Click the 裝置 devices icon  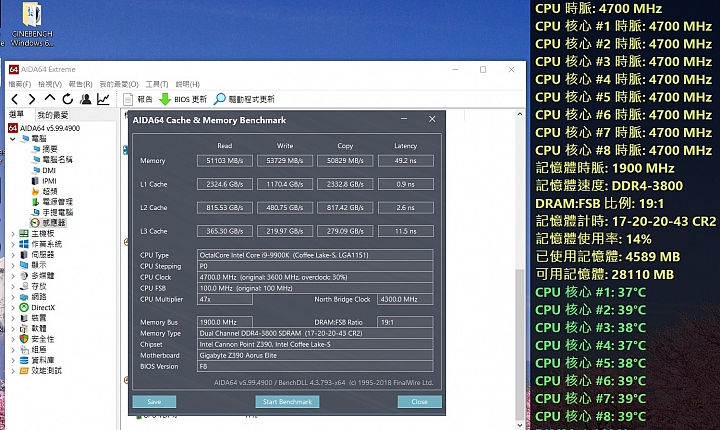click(x=24, y=318)
